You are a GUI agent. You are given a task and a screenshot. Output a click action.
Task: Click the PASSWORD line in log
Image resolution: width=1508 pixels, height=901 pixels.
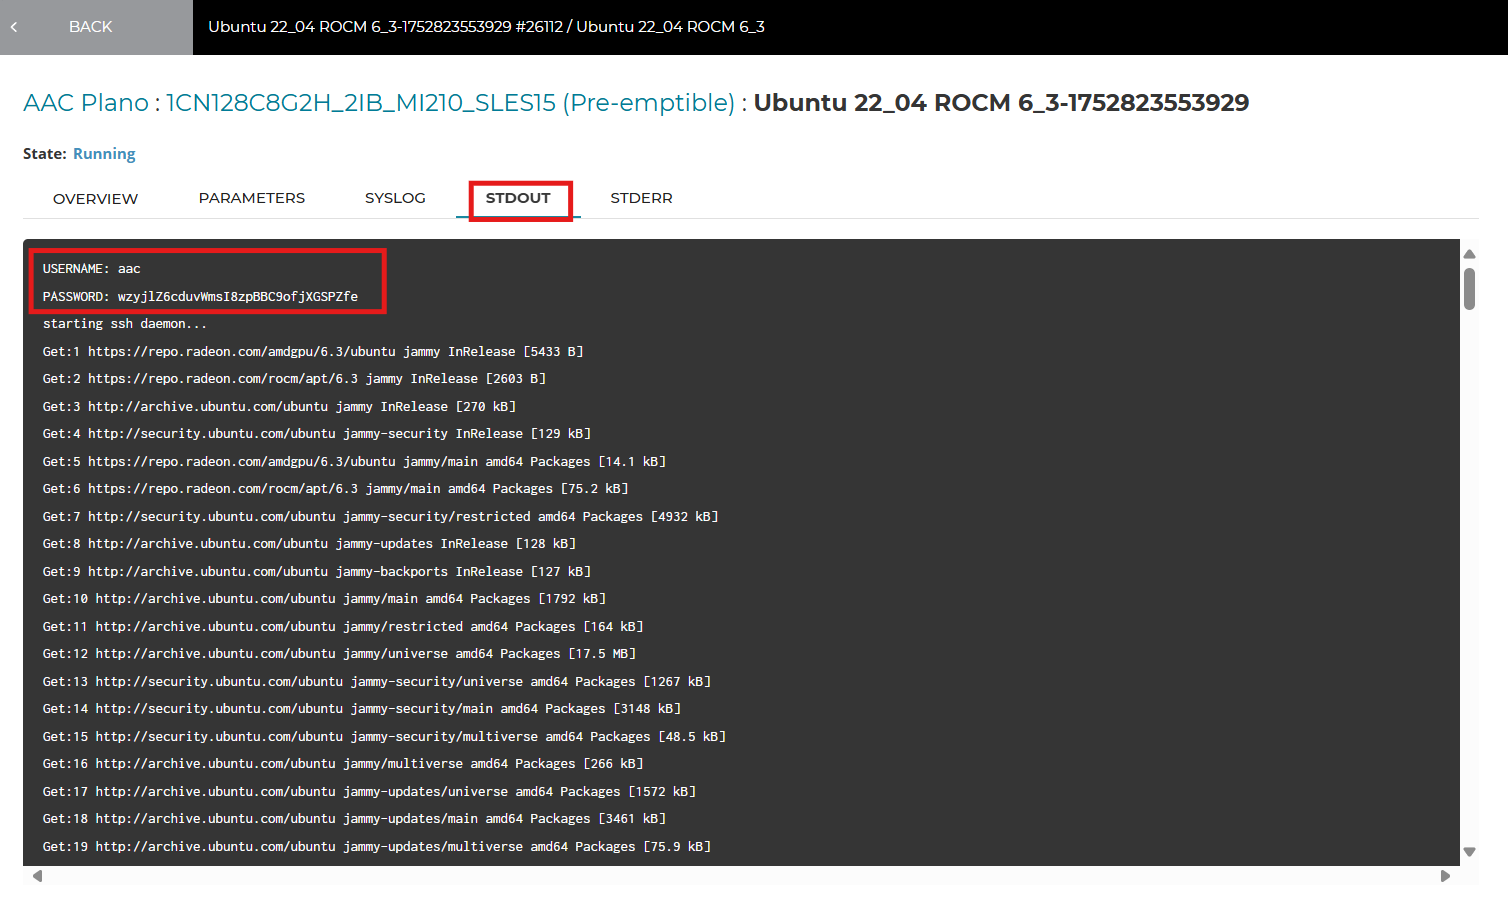point(200,297)
